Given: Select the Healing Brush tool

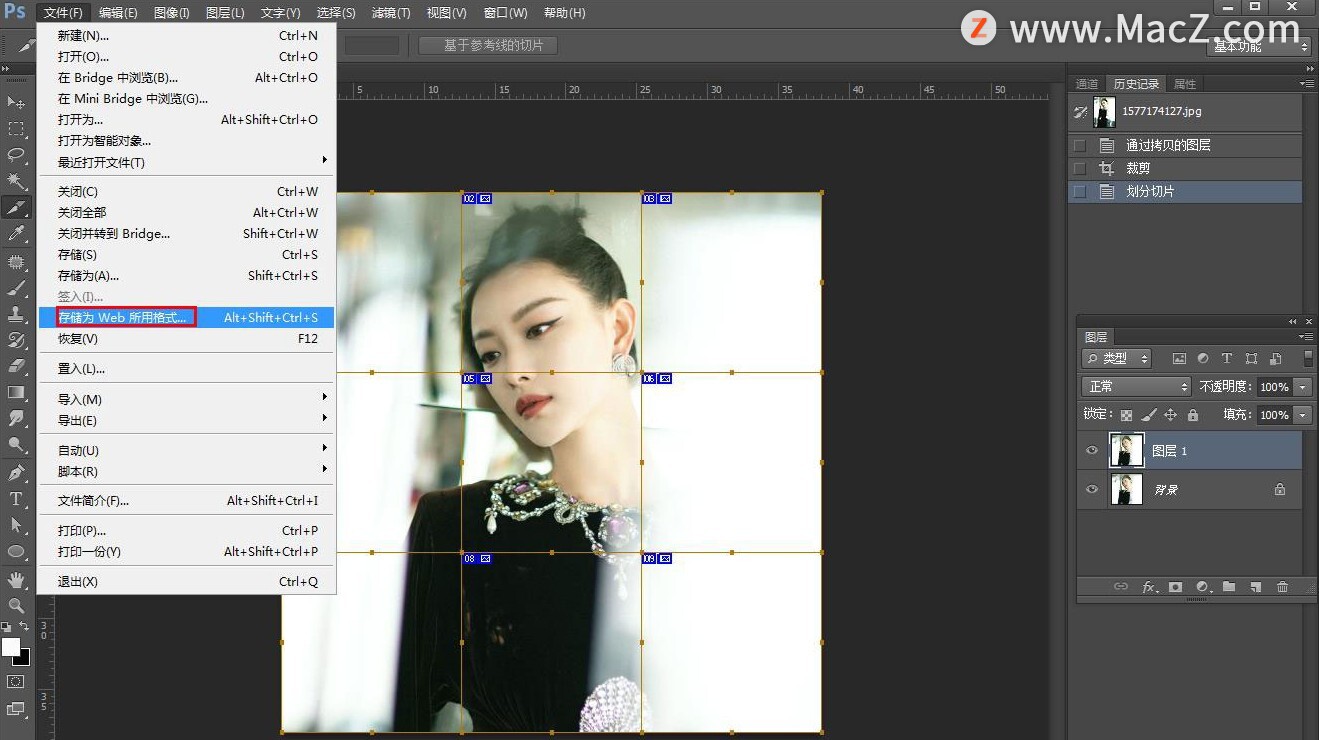Looking at the screenshot, I should 17,262.
